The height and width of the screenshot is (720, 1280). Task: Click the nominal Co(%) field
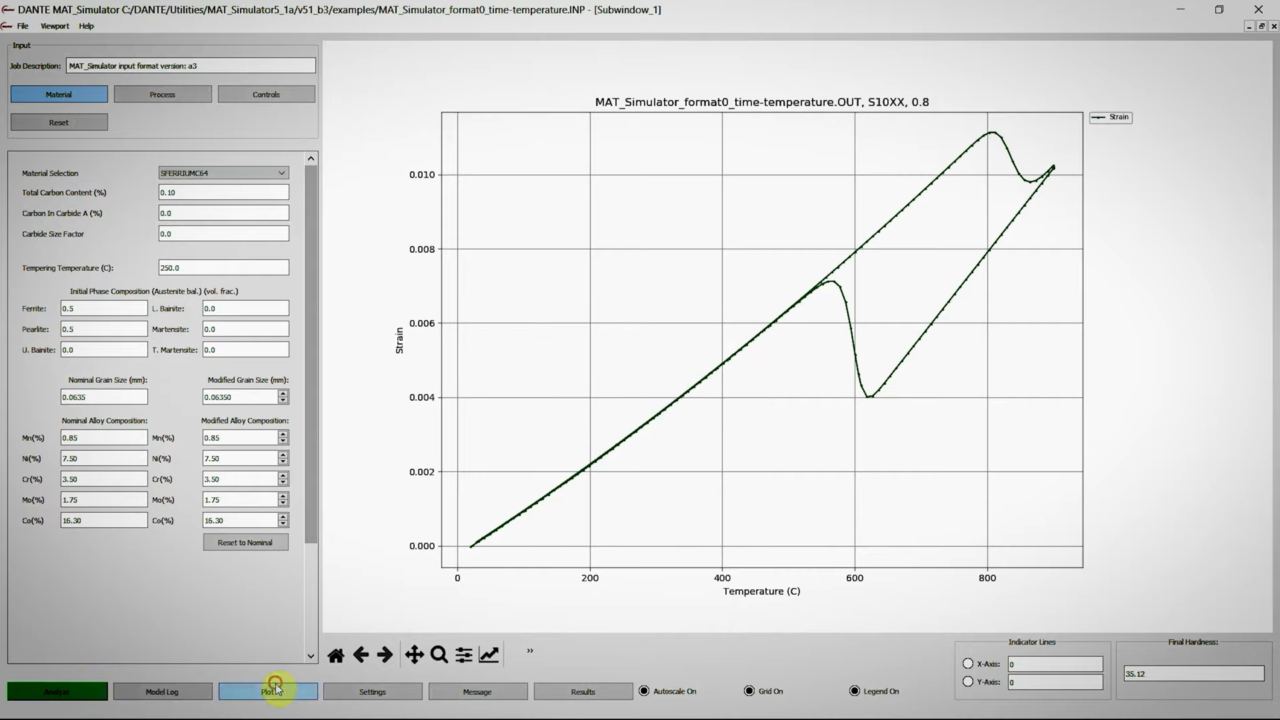[x=104, y=521]
